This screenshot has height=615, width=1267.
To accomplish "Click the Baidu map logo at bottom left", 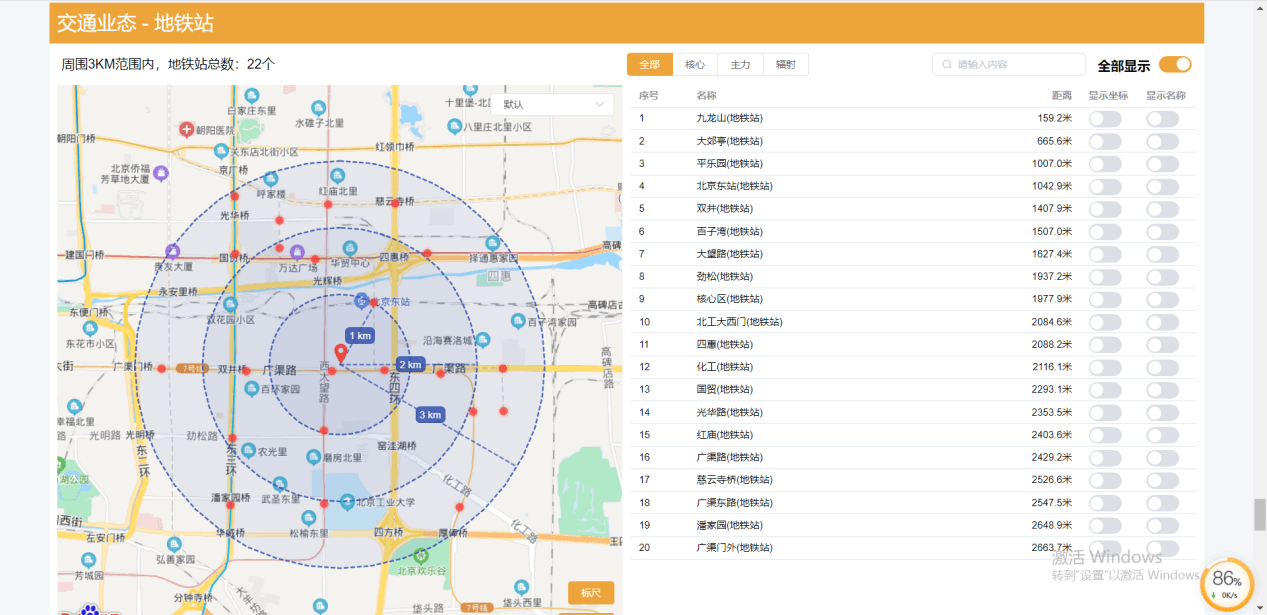I will coord(90,609).
